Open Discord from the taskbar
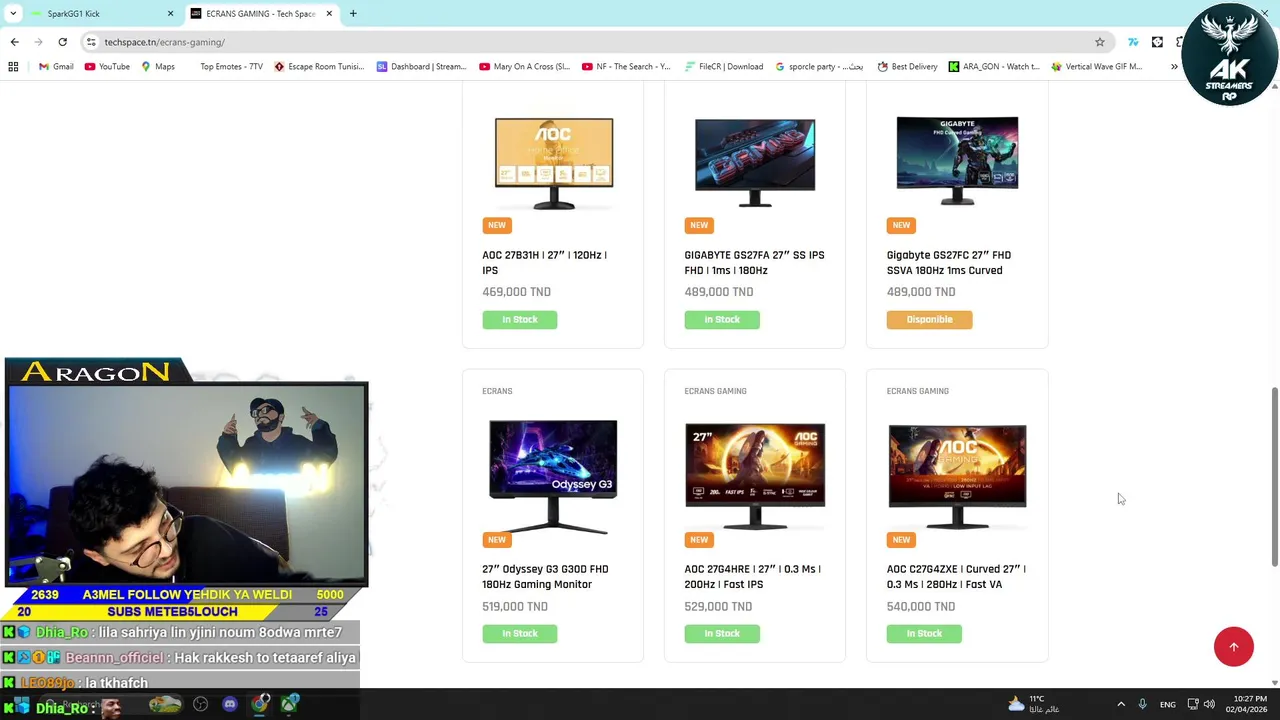Image resolution: width=1280 pixels, height=720 pixels. 230,704
